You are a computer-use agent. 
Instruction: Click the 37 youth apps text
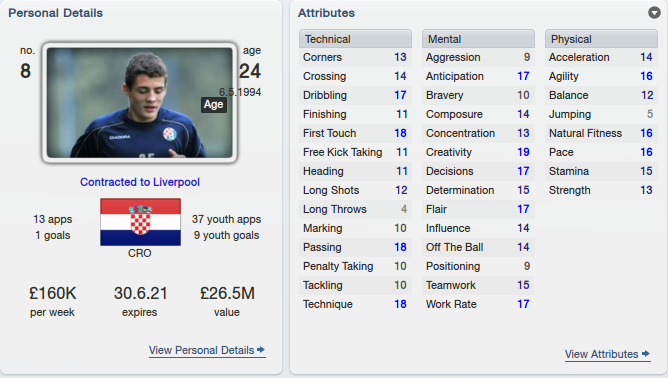[x=226, y=219]
